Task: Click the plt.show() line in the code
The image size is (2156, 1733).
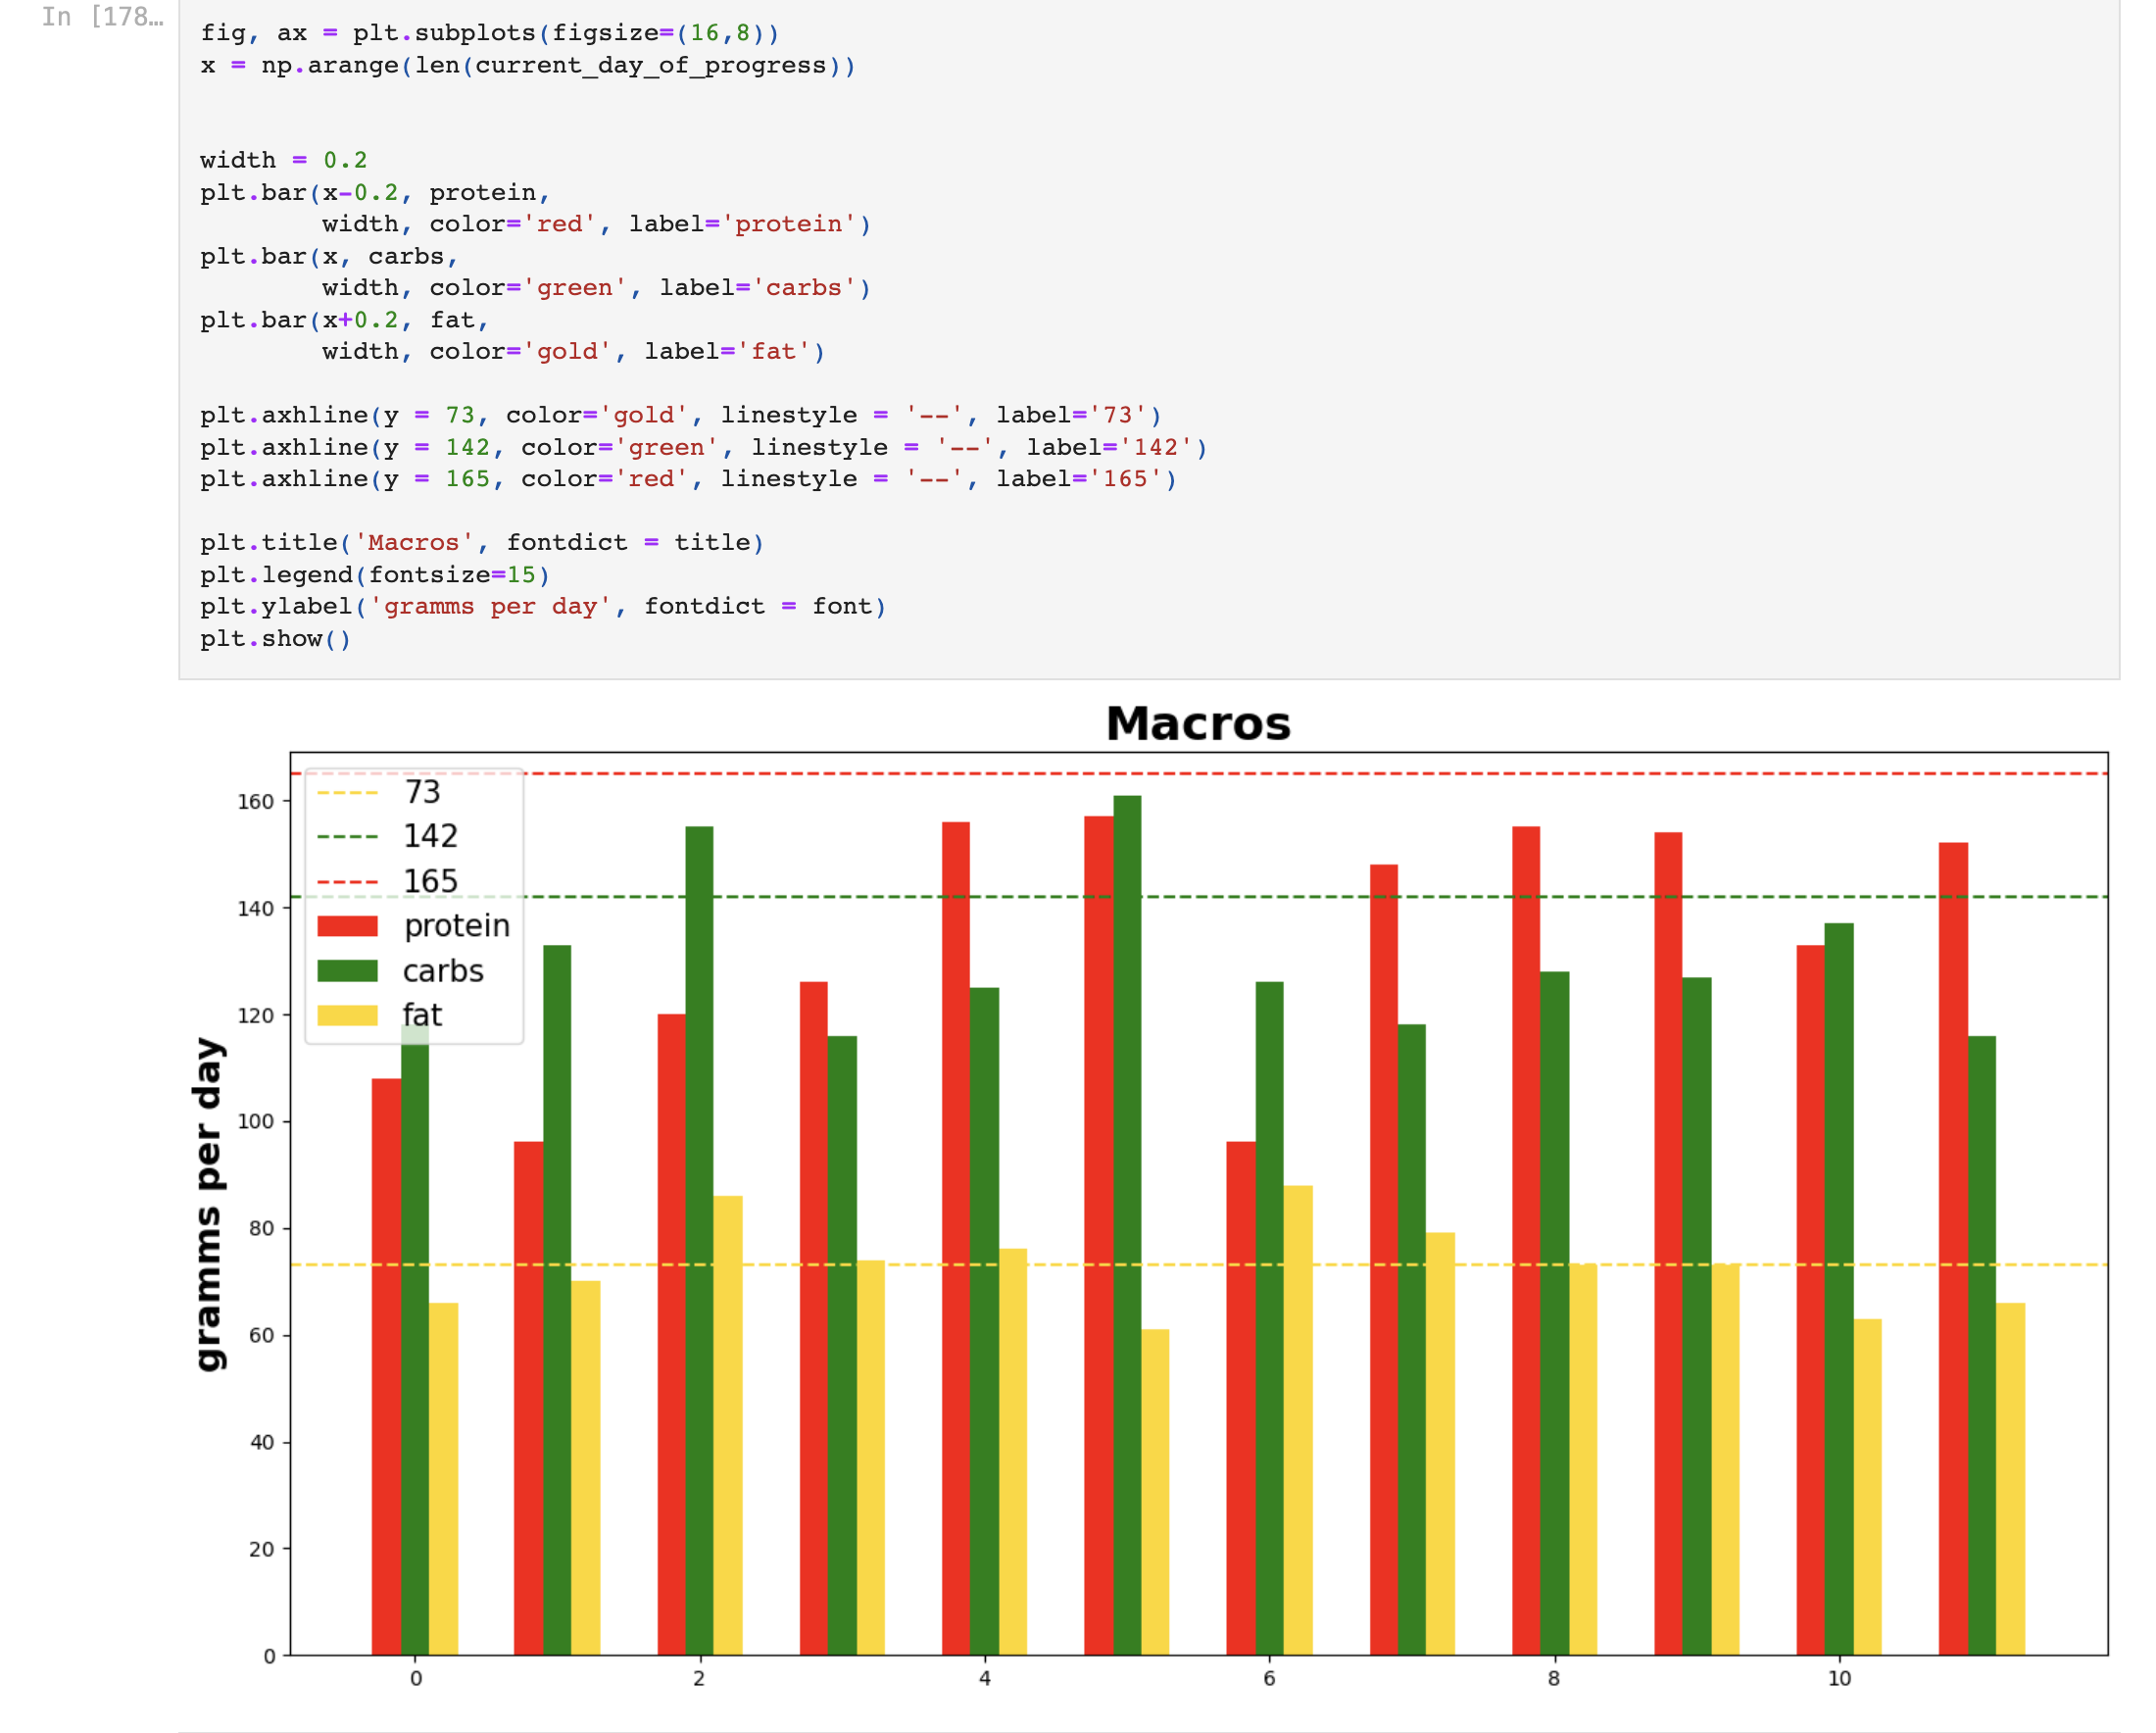Action: [274, 639]
